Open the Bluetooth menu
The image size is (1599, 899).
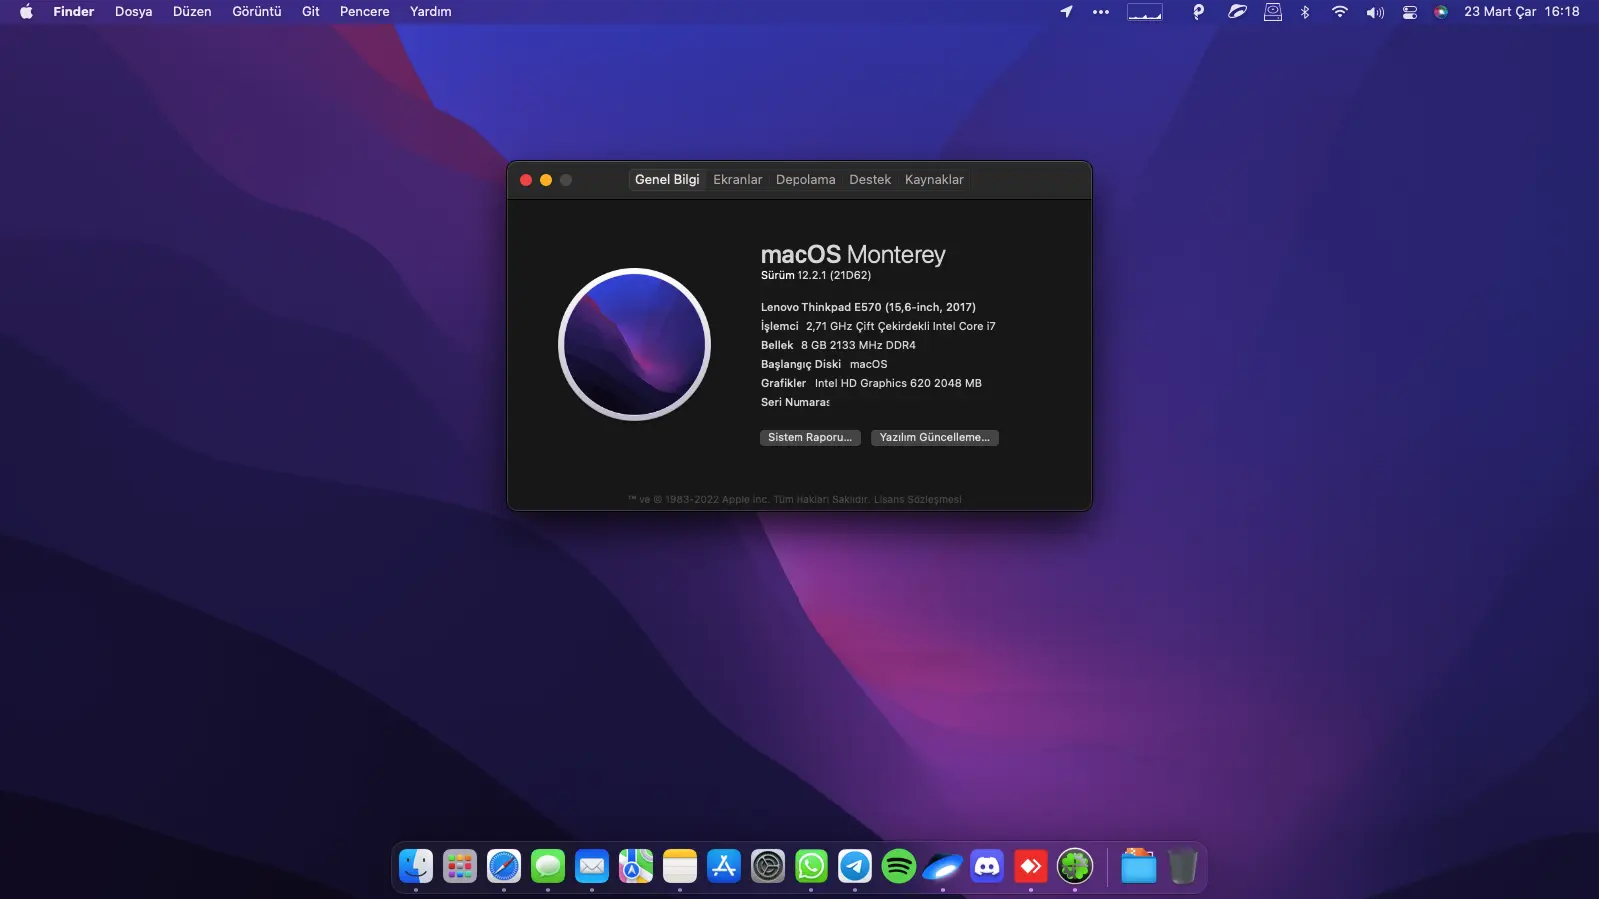(x=1305, y=12)
